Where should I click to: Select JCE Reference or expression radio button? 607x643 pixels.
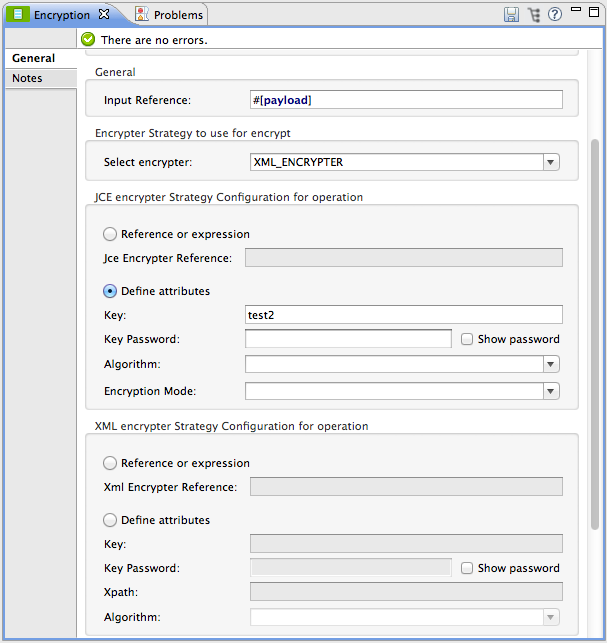[x=110, y=234]
